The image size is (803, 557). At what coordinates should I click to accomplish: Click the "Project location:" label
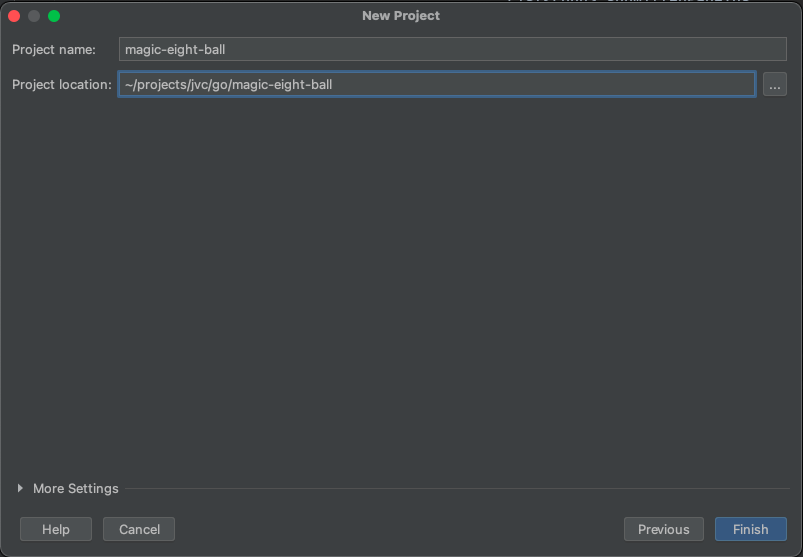coord(62,85)
